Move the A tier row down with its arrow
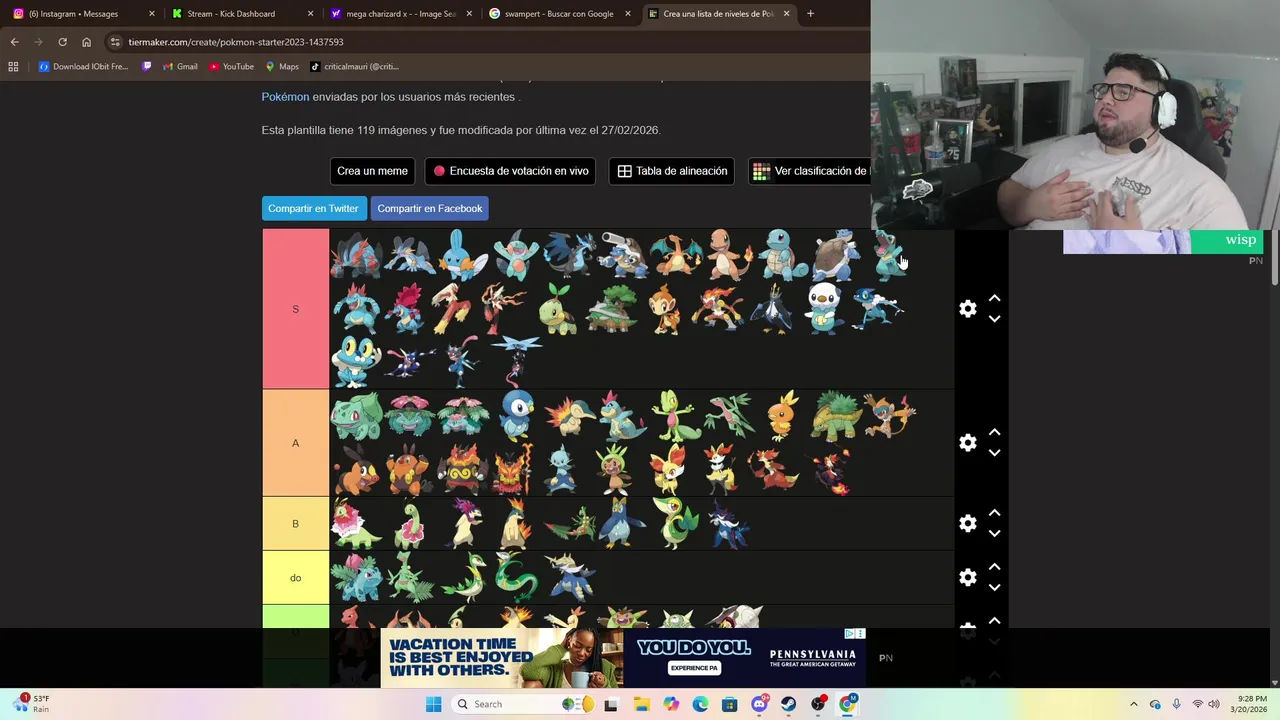Image resolution: width=1280 pixels, height=720 pixels. click(x=994, y=453)
